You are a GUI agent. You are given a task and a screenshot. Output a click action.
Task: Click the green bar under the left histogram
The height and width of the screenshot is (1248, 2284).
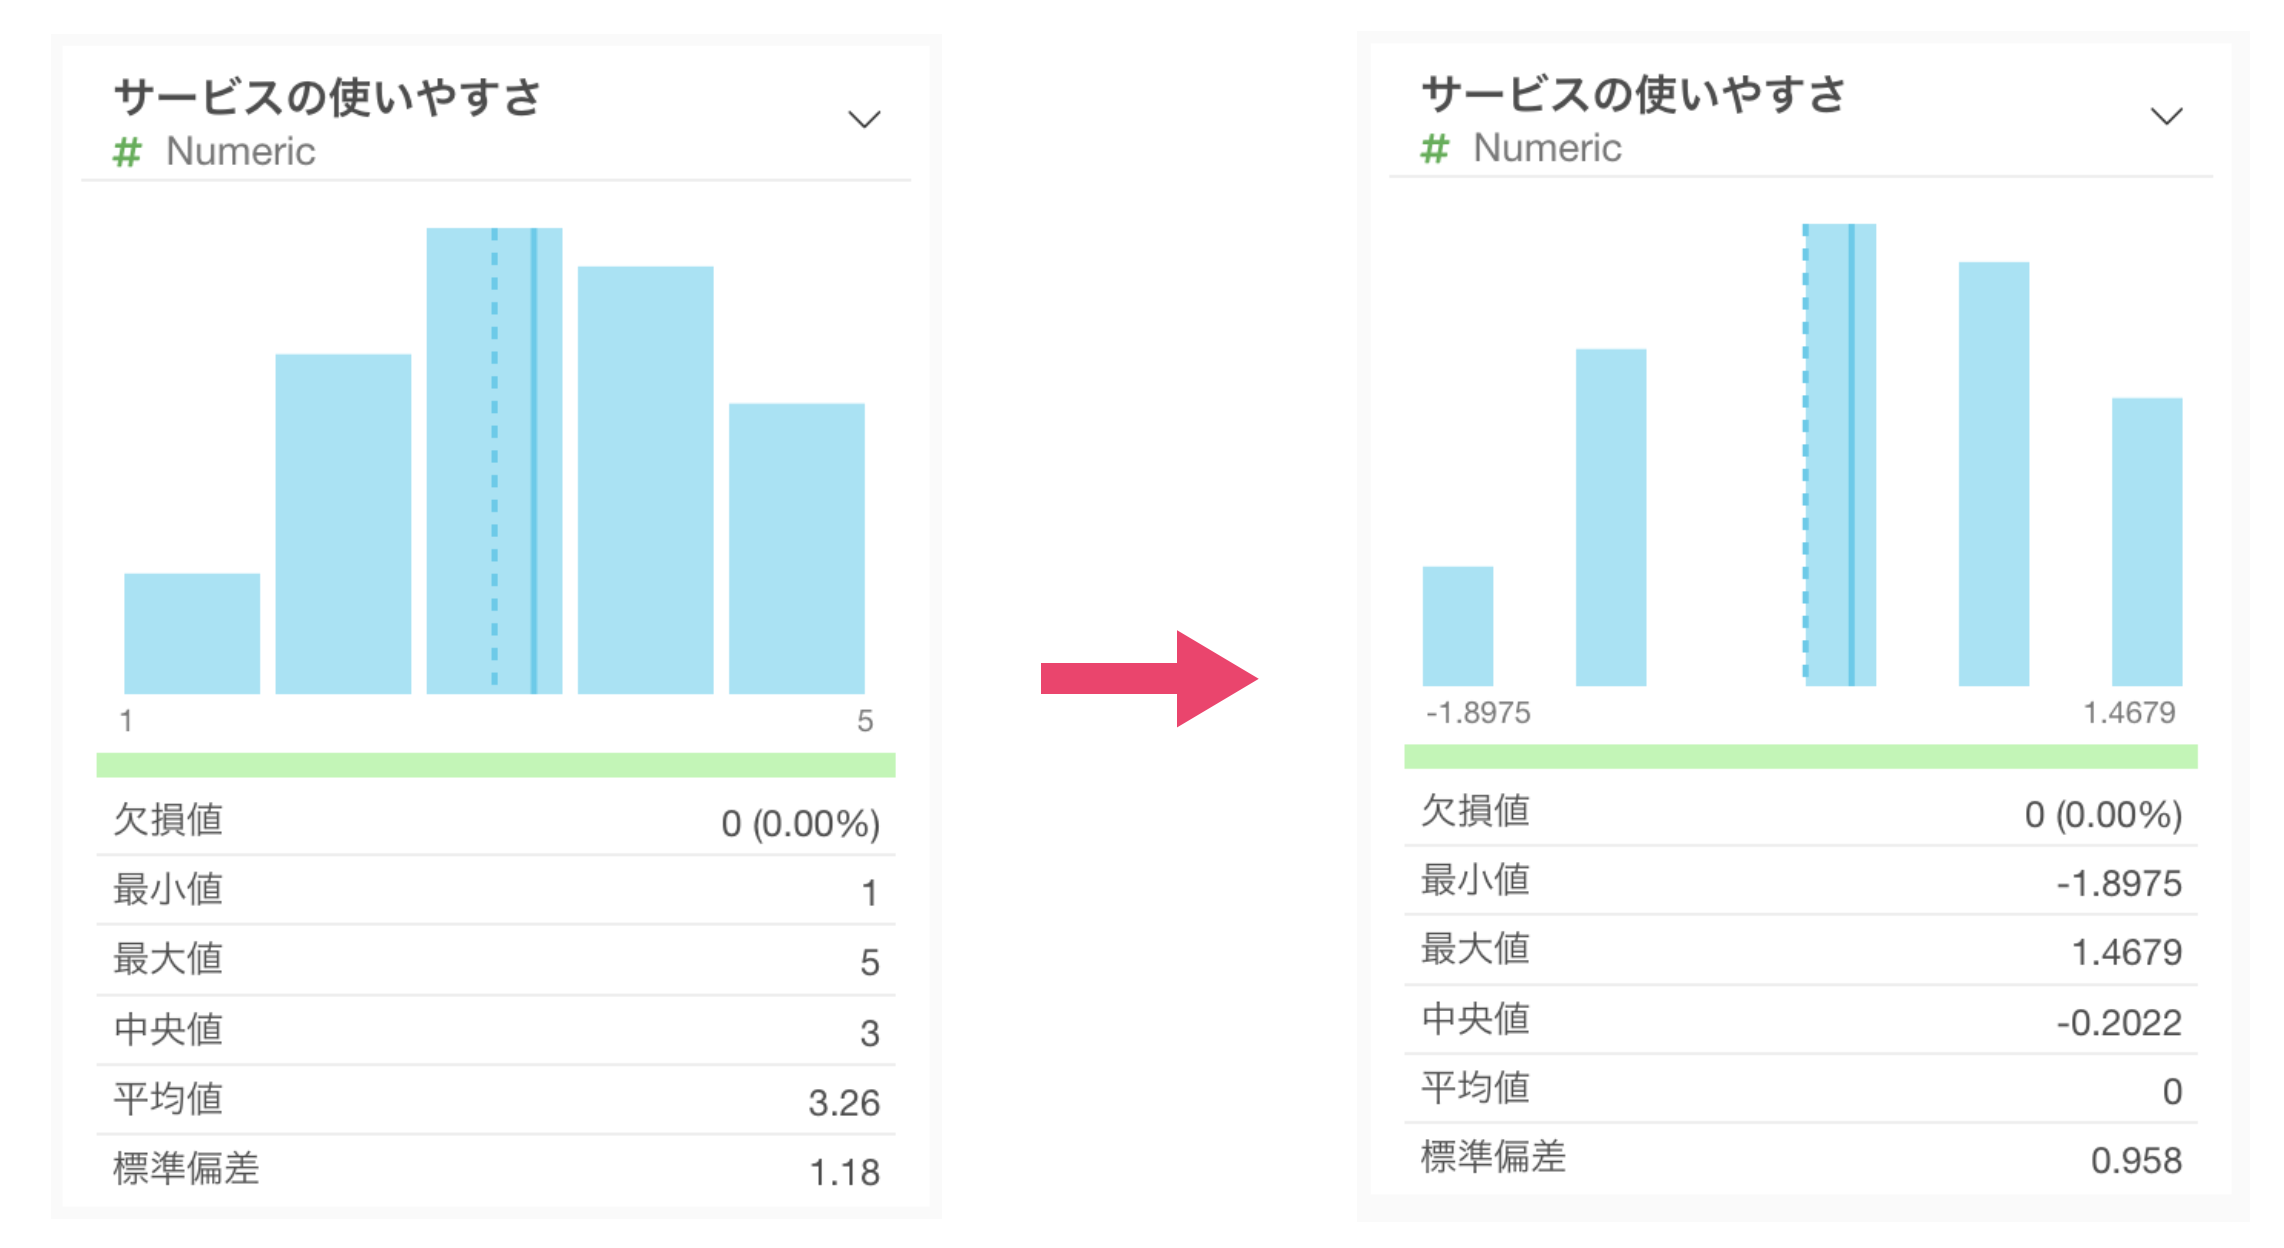(496, 765)
